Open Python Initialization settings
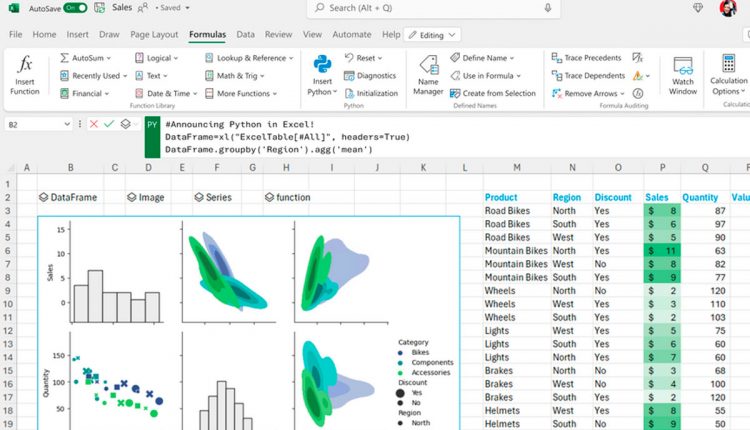 tap(371, 93)
